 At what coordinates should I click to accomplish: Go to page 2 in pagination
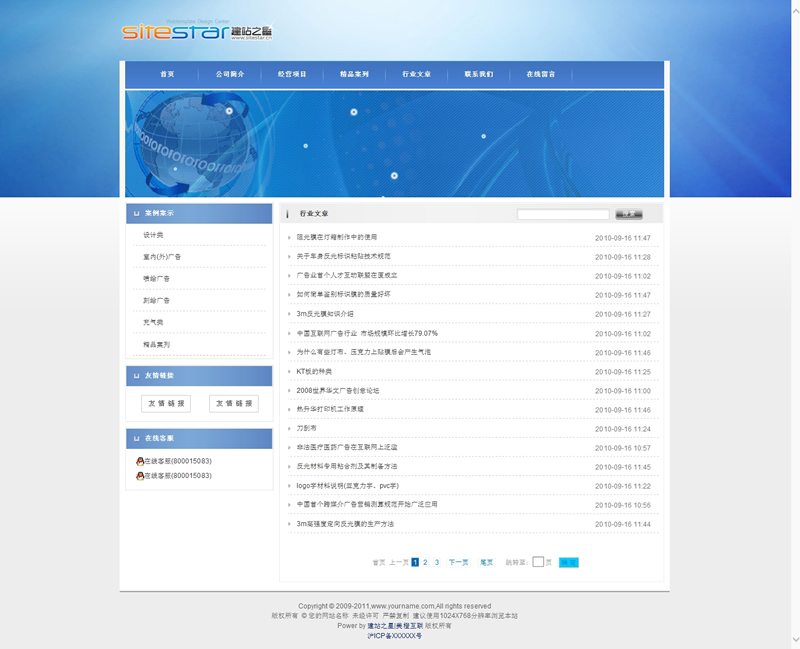point(425,563)
